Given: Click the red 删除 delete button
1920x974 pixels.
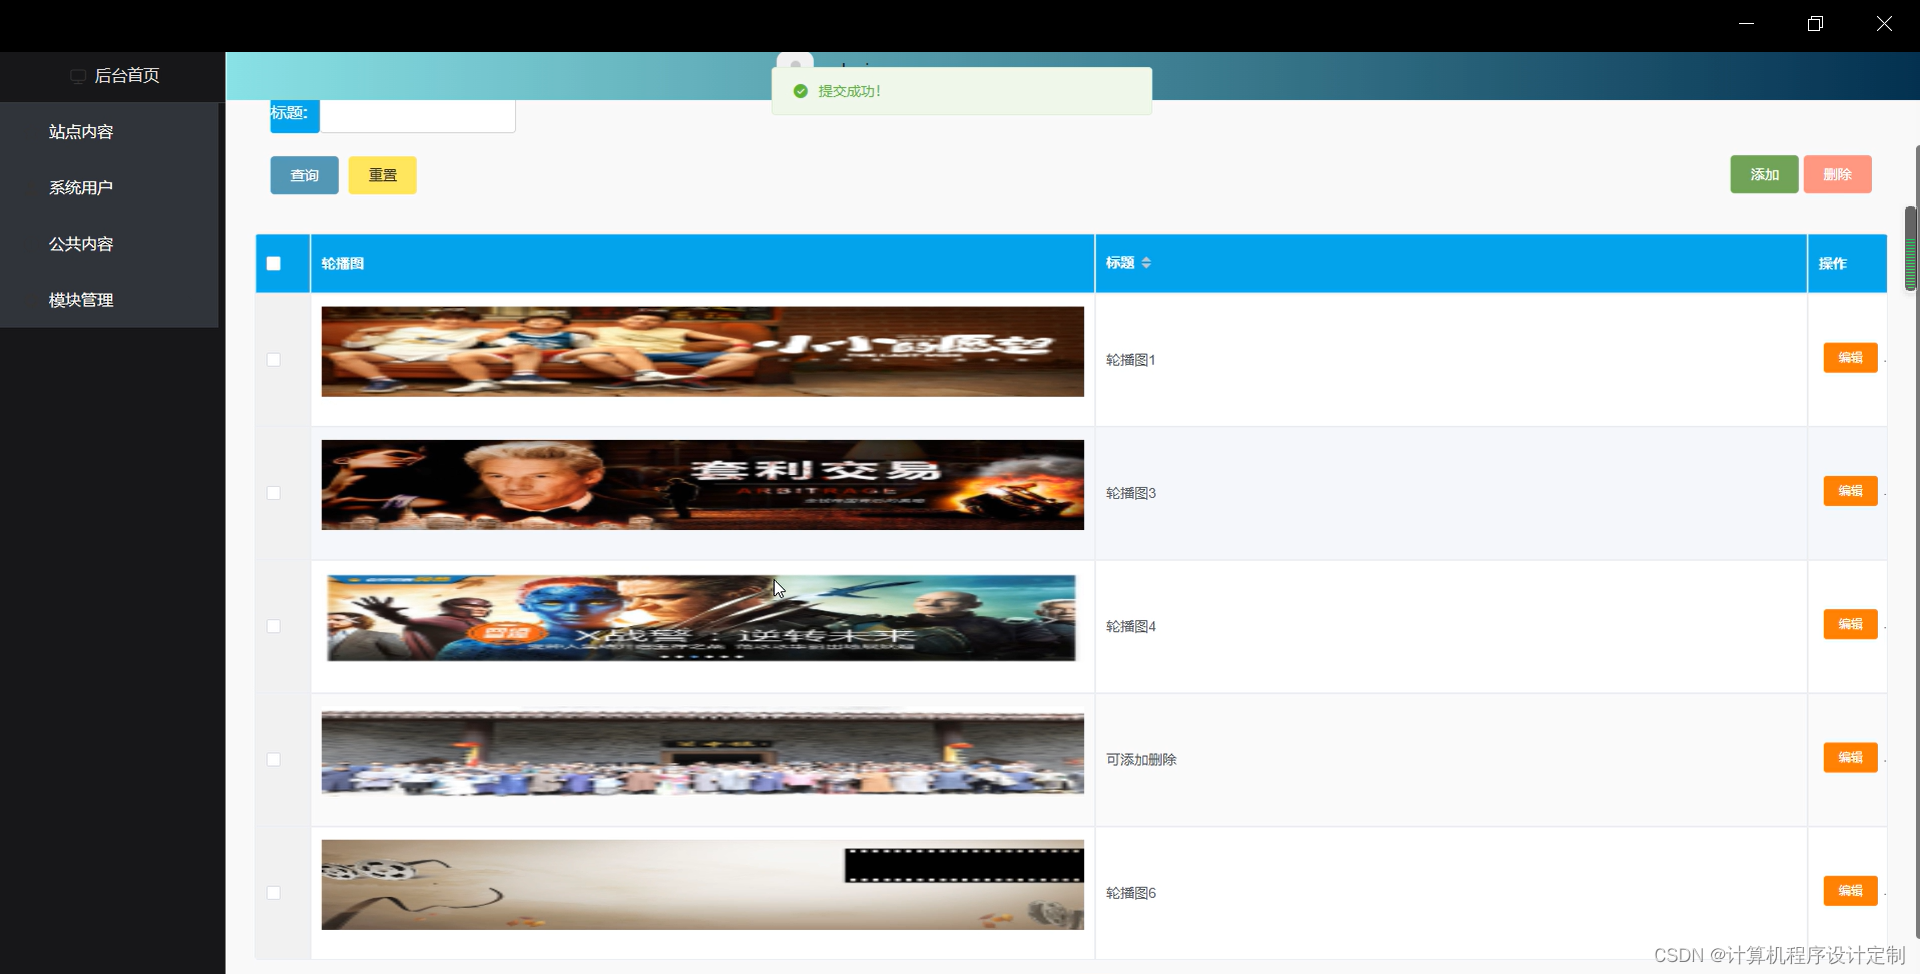Looking at the screenshot, I should click(1837, 174).
